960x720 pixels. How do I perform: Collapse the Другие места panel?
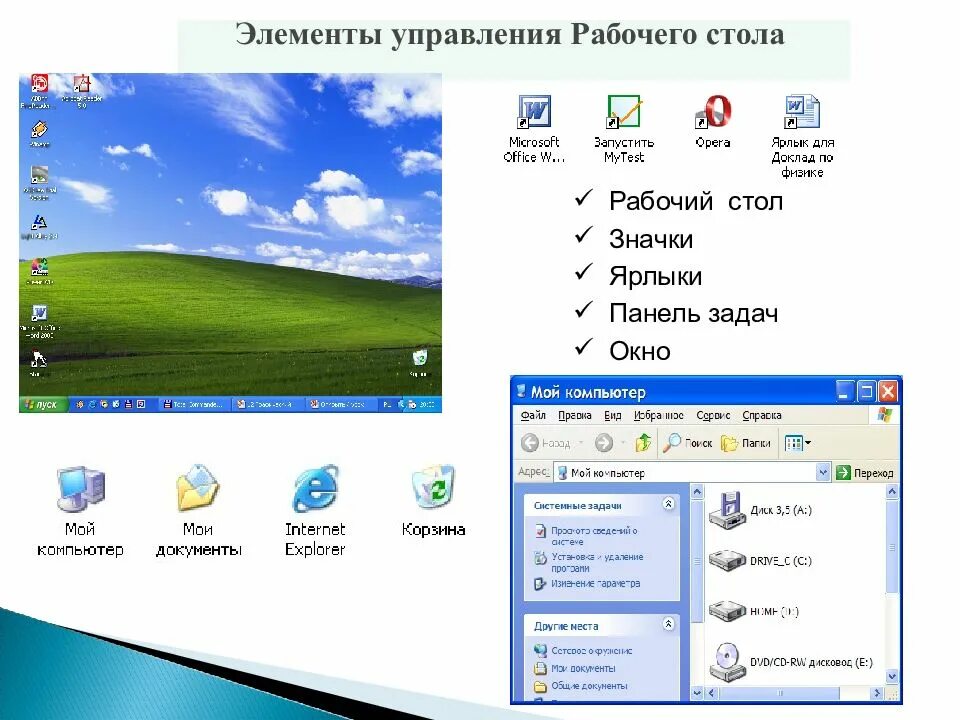pos(669,624)
